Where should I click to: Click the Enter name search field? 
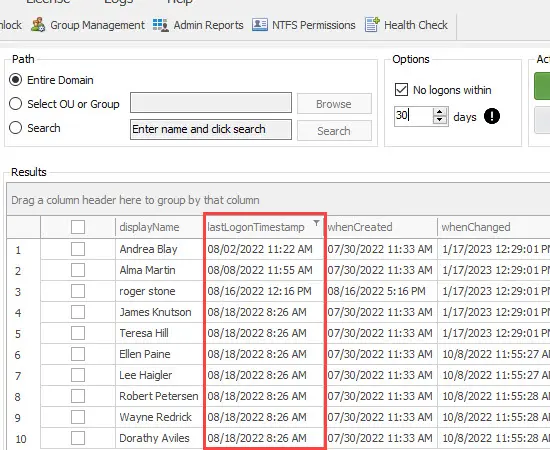click(x=211, y=129)
